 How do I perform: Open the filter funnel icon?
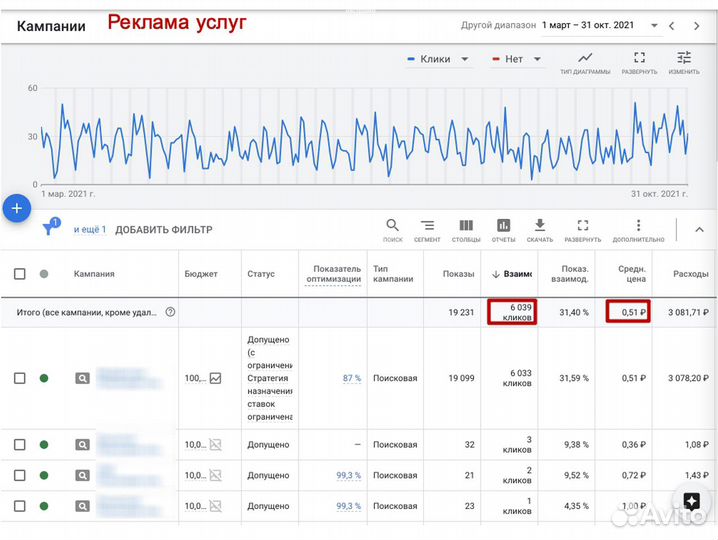point(50,227)
